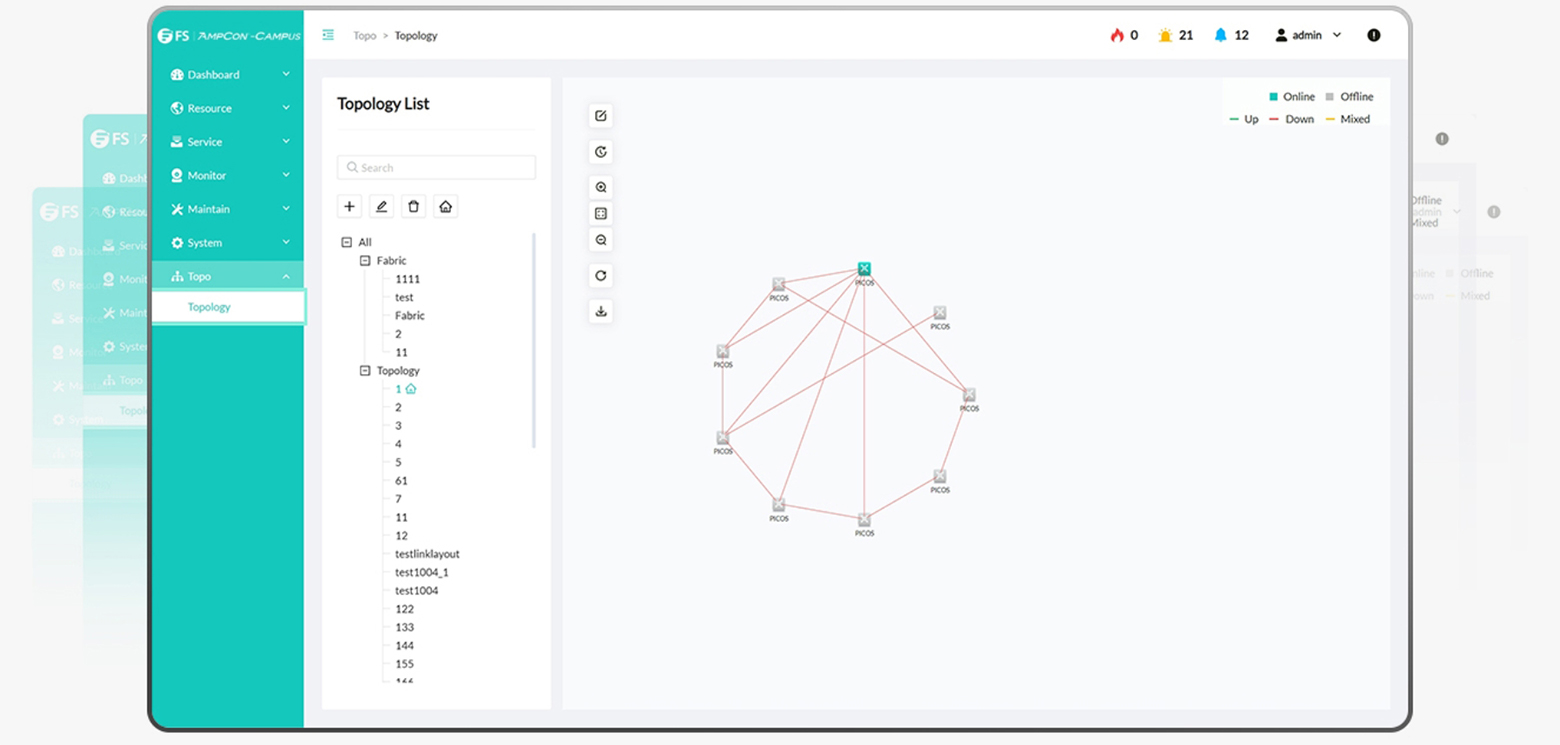Screen dimensions: 1560x745
Task: Open critical alarms via the red flame icon
Action: (x=1117, y=35)
